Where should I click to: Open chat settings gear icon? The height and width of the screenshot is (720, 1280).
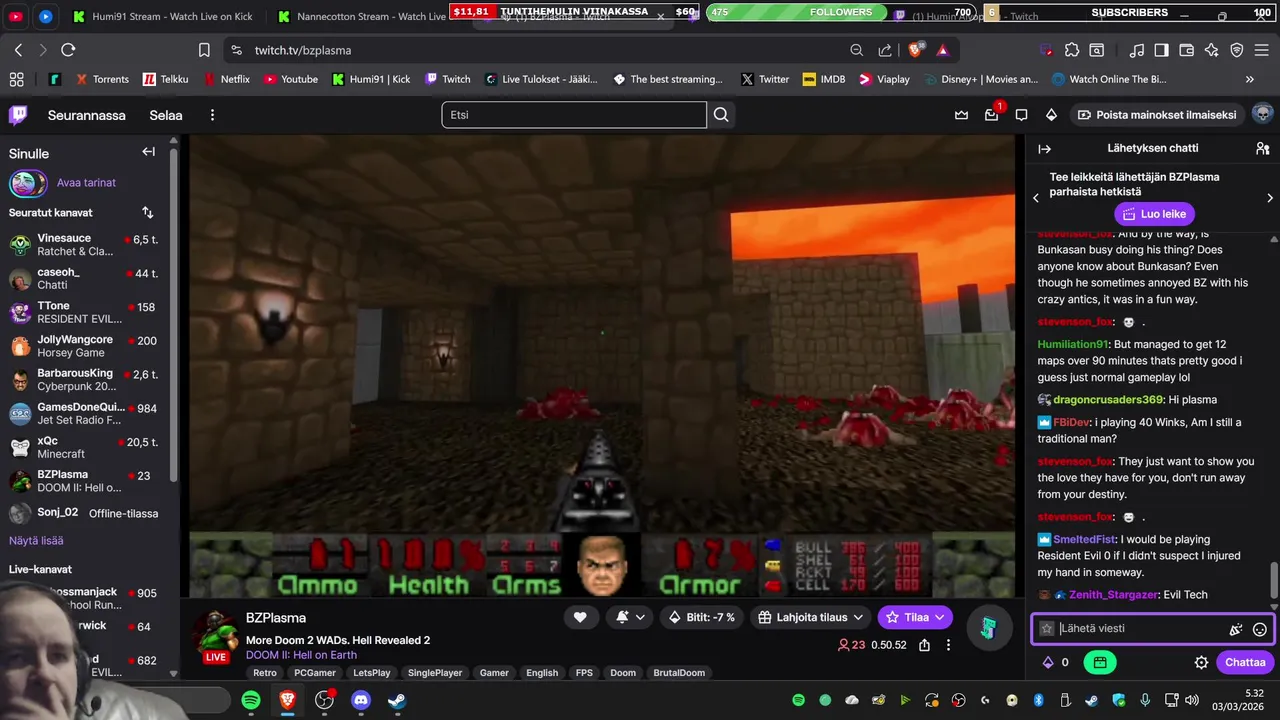pyautogui.click(x=1202, y=662)
